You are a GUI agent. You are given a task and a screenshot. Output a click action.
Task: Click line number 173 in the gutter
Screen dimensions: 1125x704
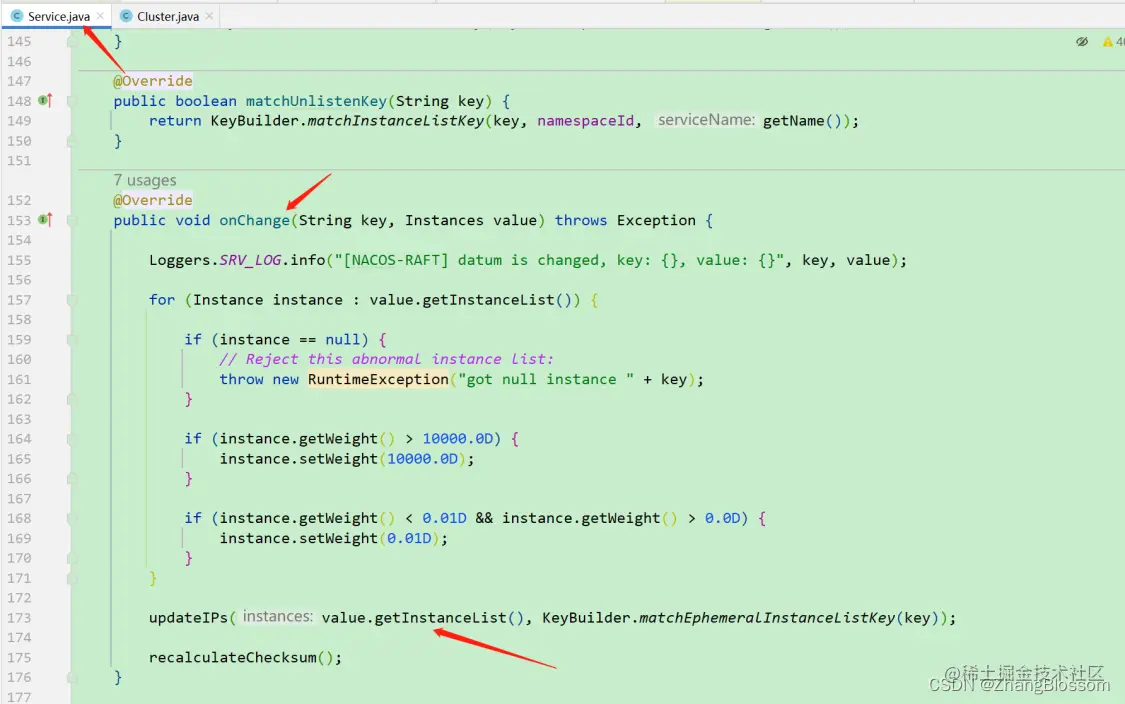[19, 618]
